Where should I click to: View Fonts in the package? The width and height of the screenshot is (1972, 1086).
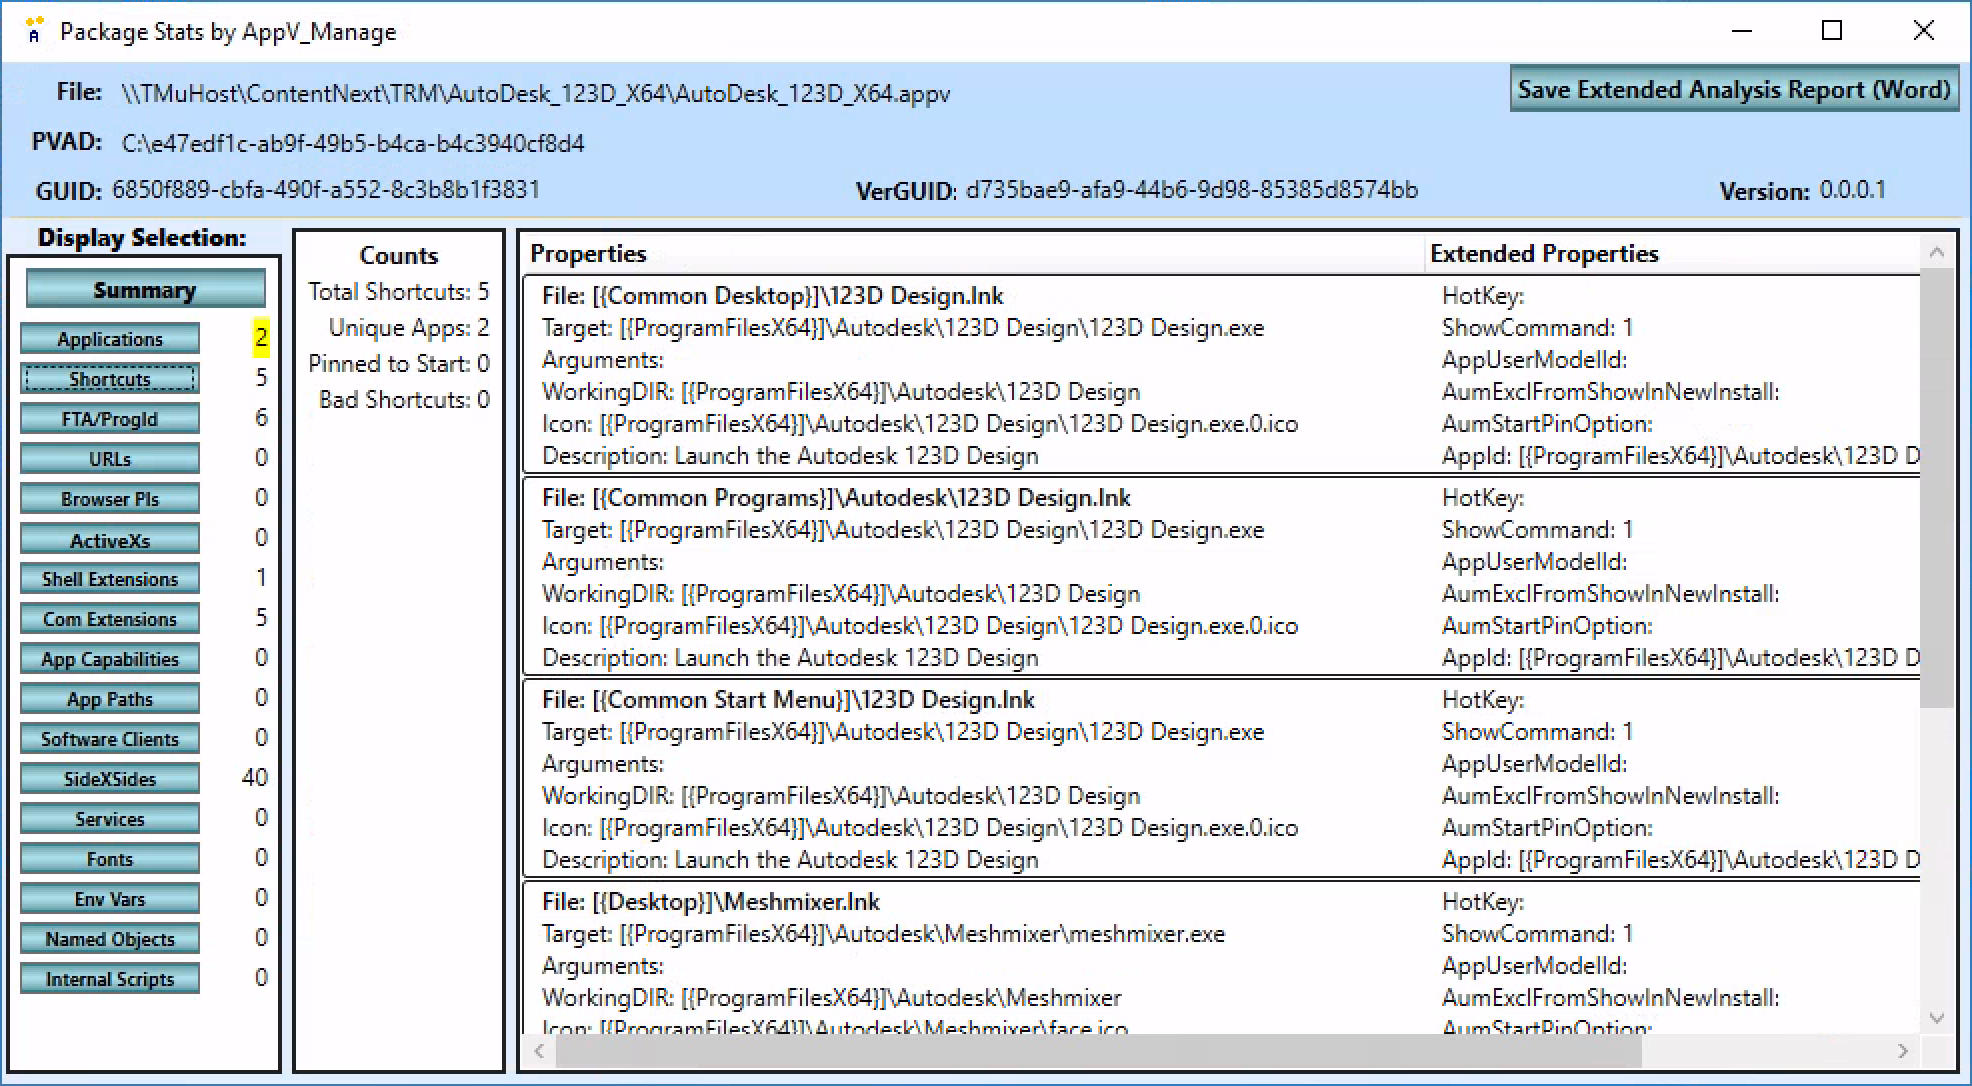click(110, 859)
